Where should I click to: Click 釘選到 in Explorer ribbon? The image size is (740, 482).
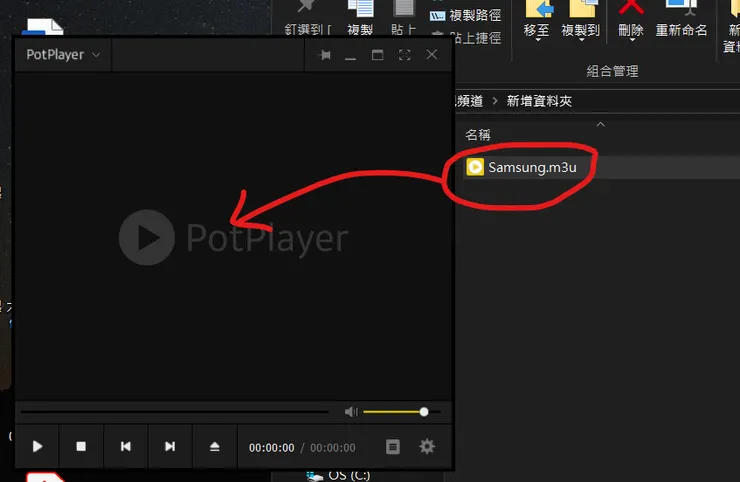tap(307, 19)
